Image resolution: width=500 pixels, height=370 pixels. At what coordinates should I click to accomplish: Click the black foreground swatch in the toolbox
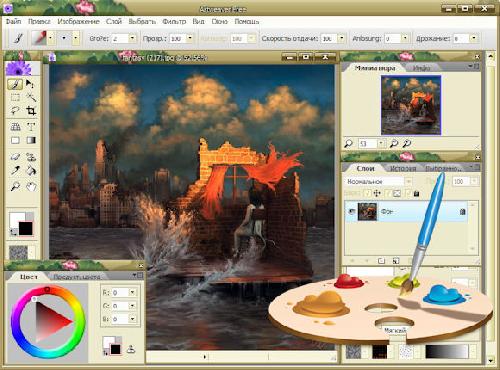pos(26,228)
